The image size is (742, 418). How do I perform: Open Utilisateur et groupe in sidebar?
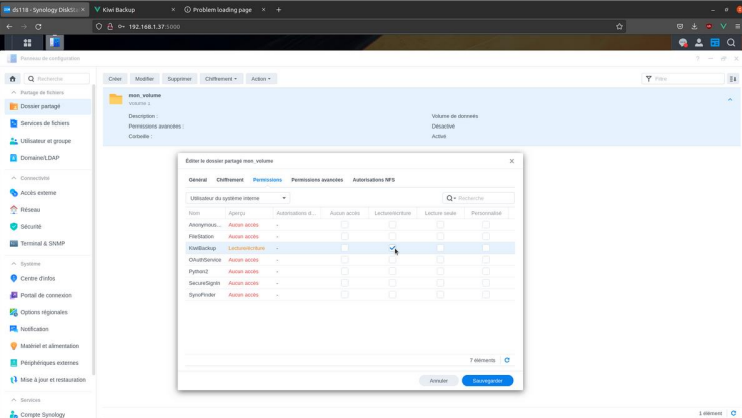[x=47, y=141]
